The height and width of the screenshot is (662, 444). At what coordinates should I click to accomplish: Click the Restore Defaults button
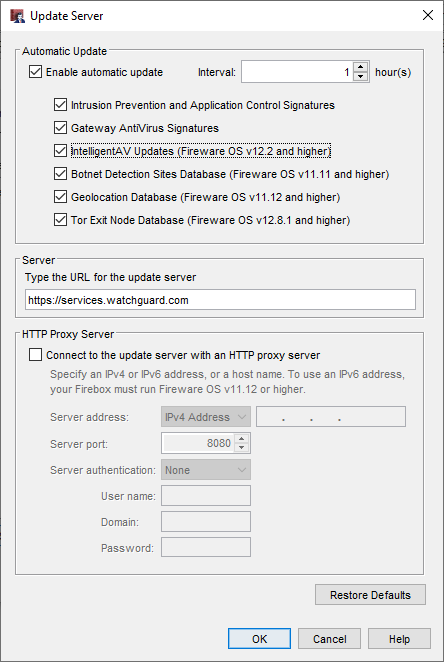pyautogui.click(x=370, y=595)
